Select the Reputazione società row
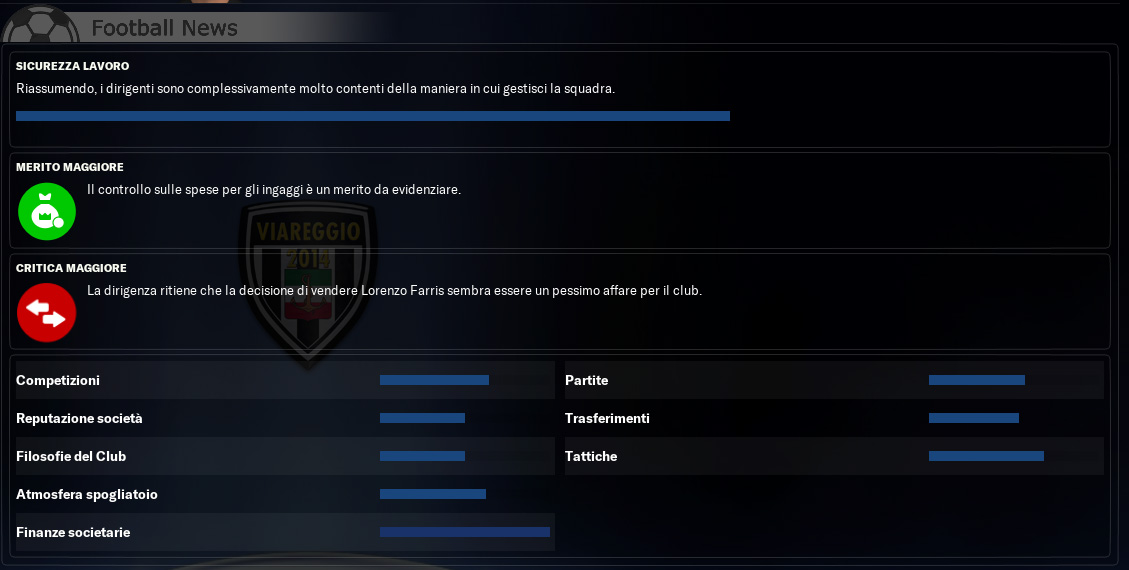The image size is (1129, 570). (285, 418)
